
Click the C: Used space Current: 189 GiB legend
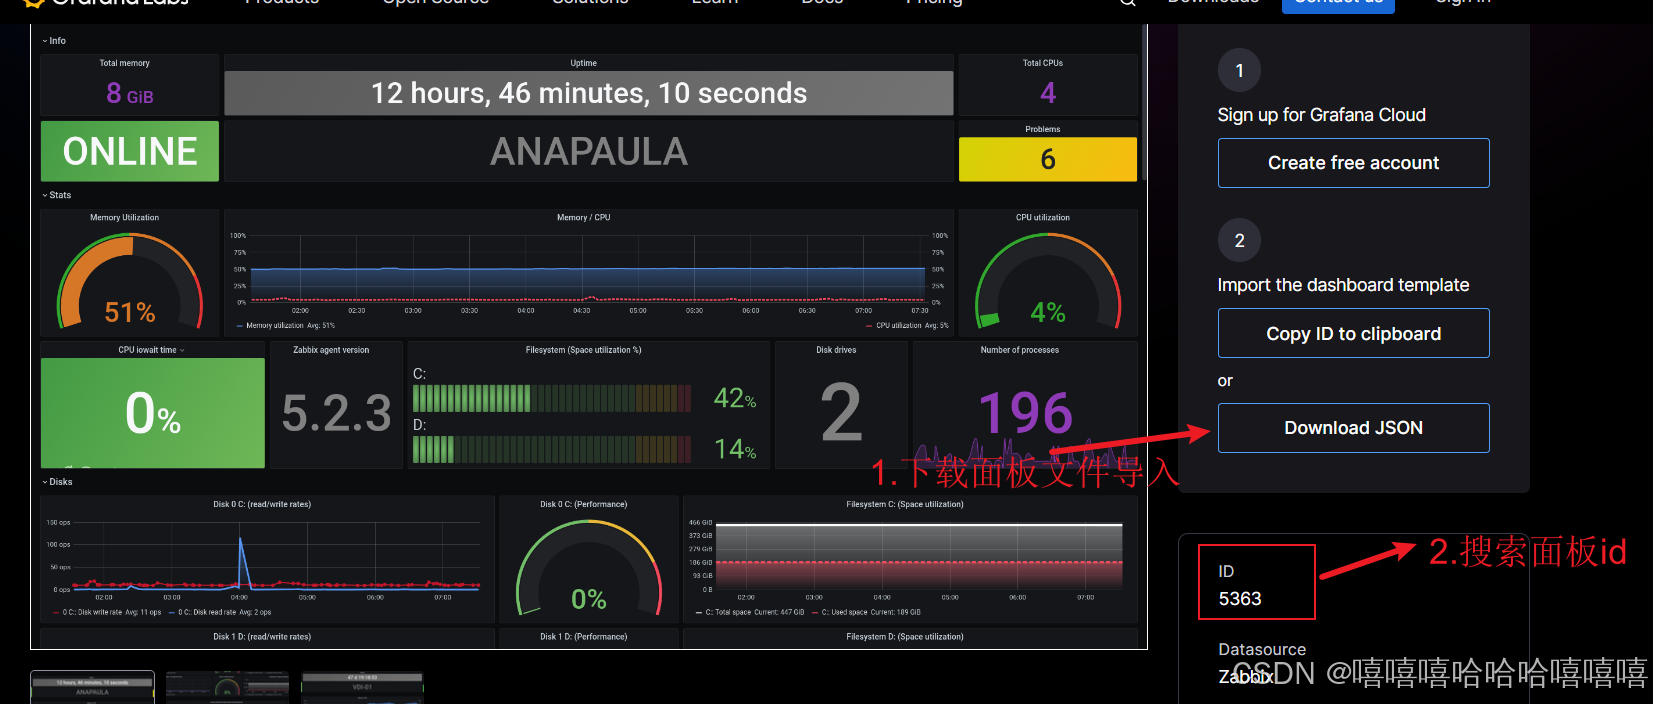[866, 612]
